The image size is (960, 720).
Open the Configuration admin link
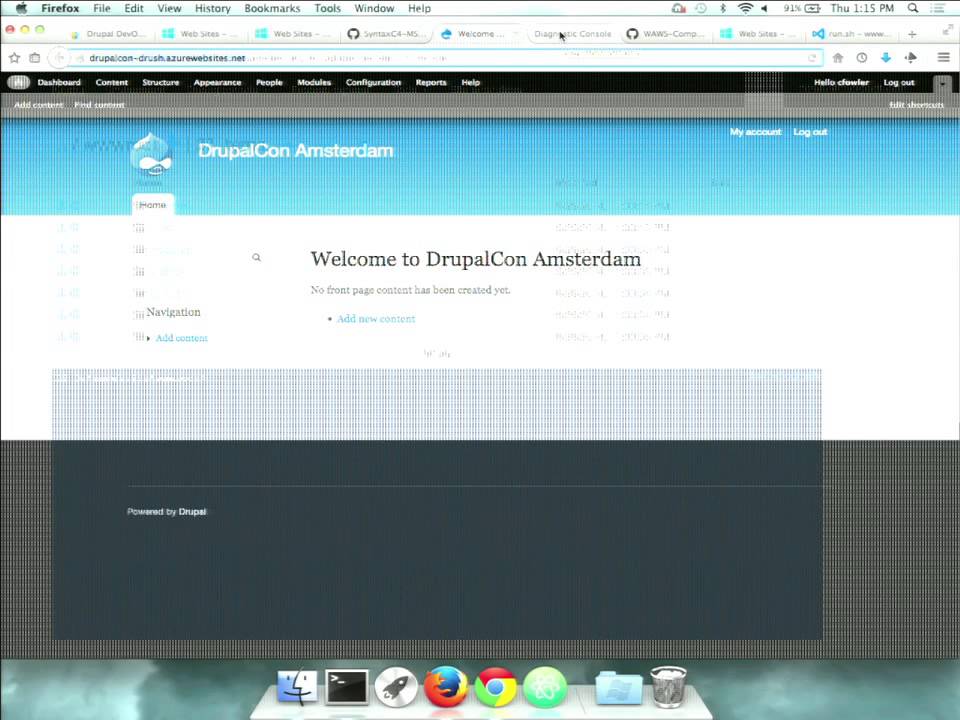pos(373,82)
